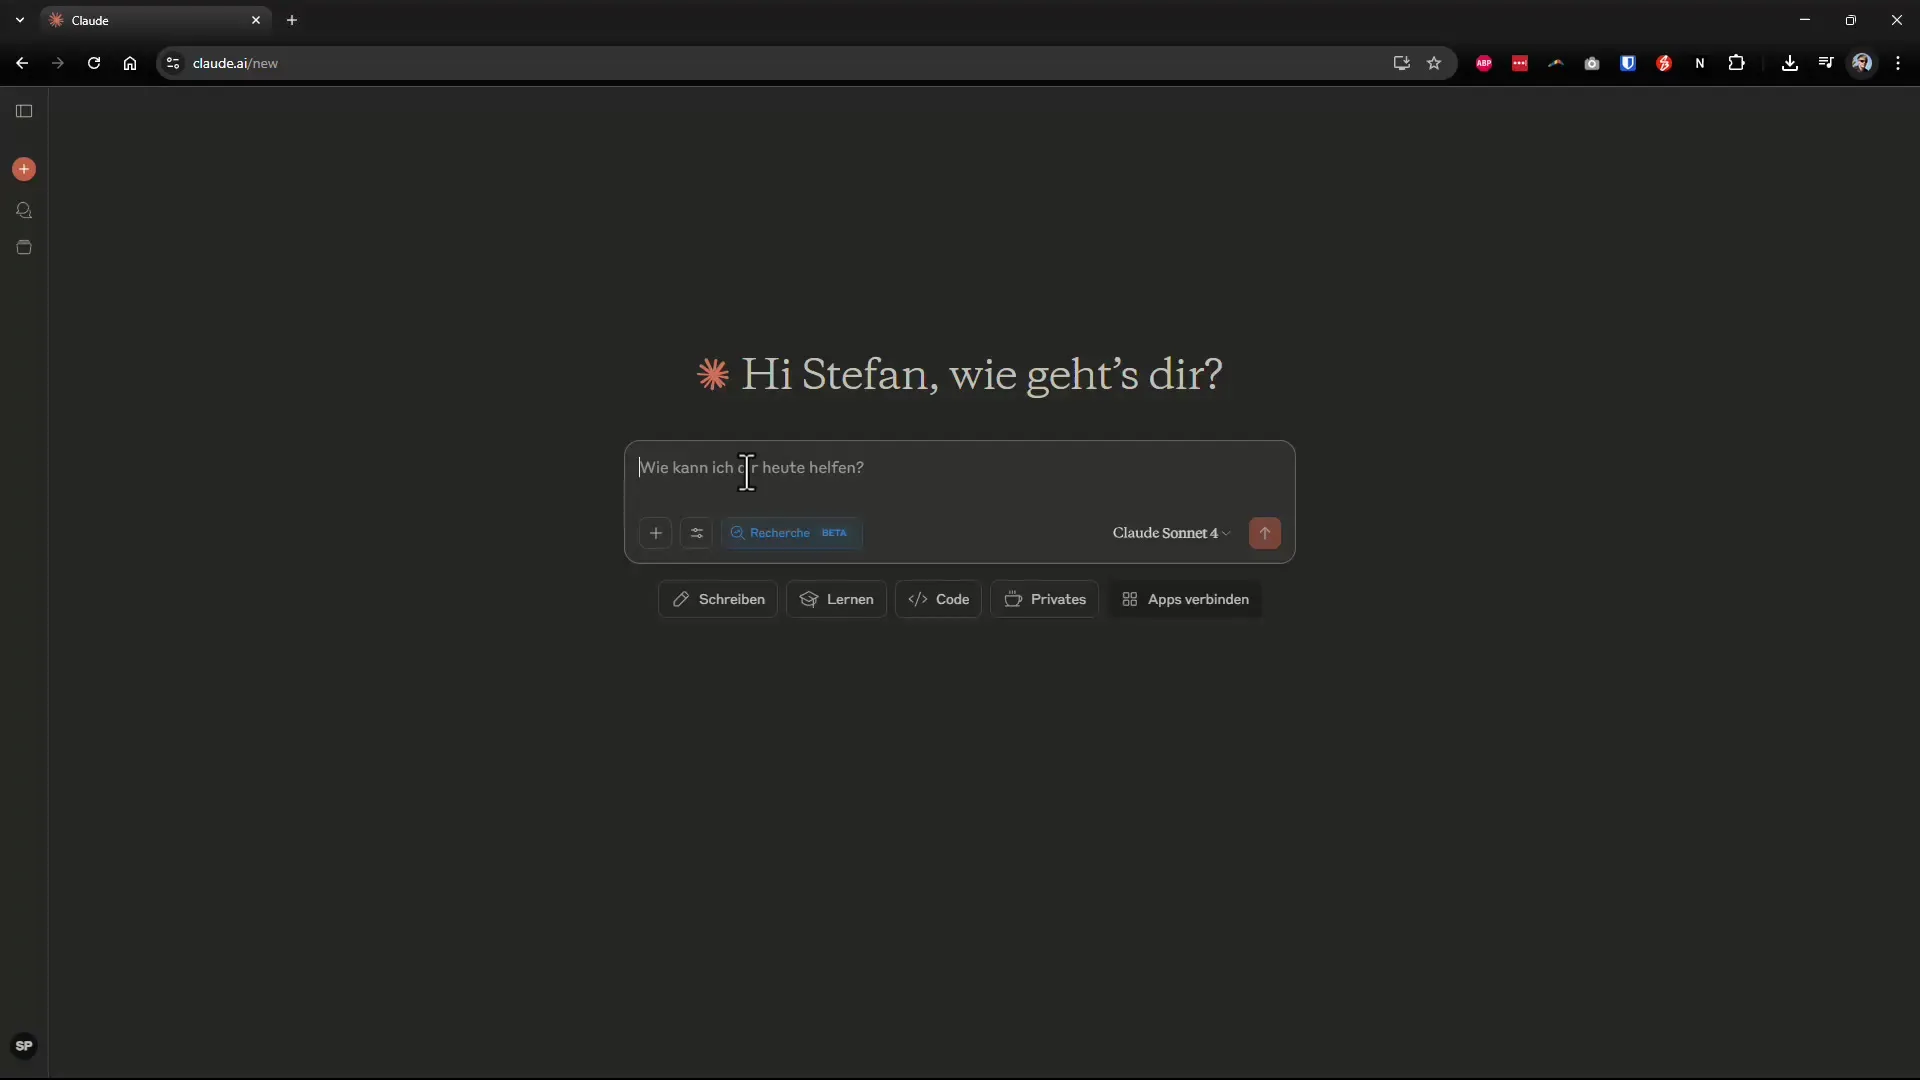The image size is (1920, 1080).
Task: Open the red lightning bolt extension icon
Action: [x=1664, y=63]
